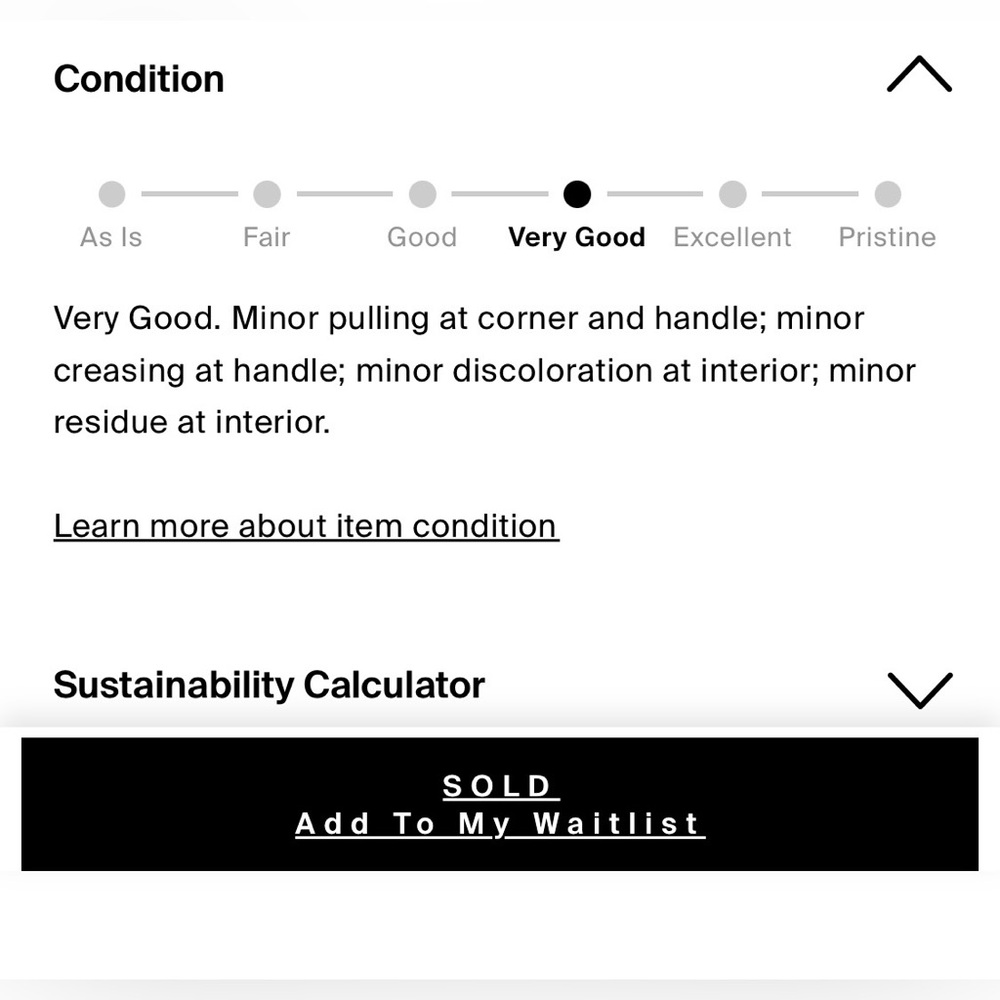Select the Fair condition dot
The image size is (1000, 1000).
click(x=267, y=194)
